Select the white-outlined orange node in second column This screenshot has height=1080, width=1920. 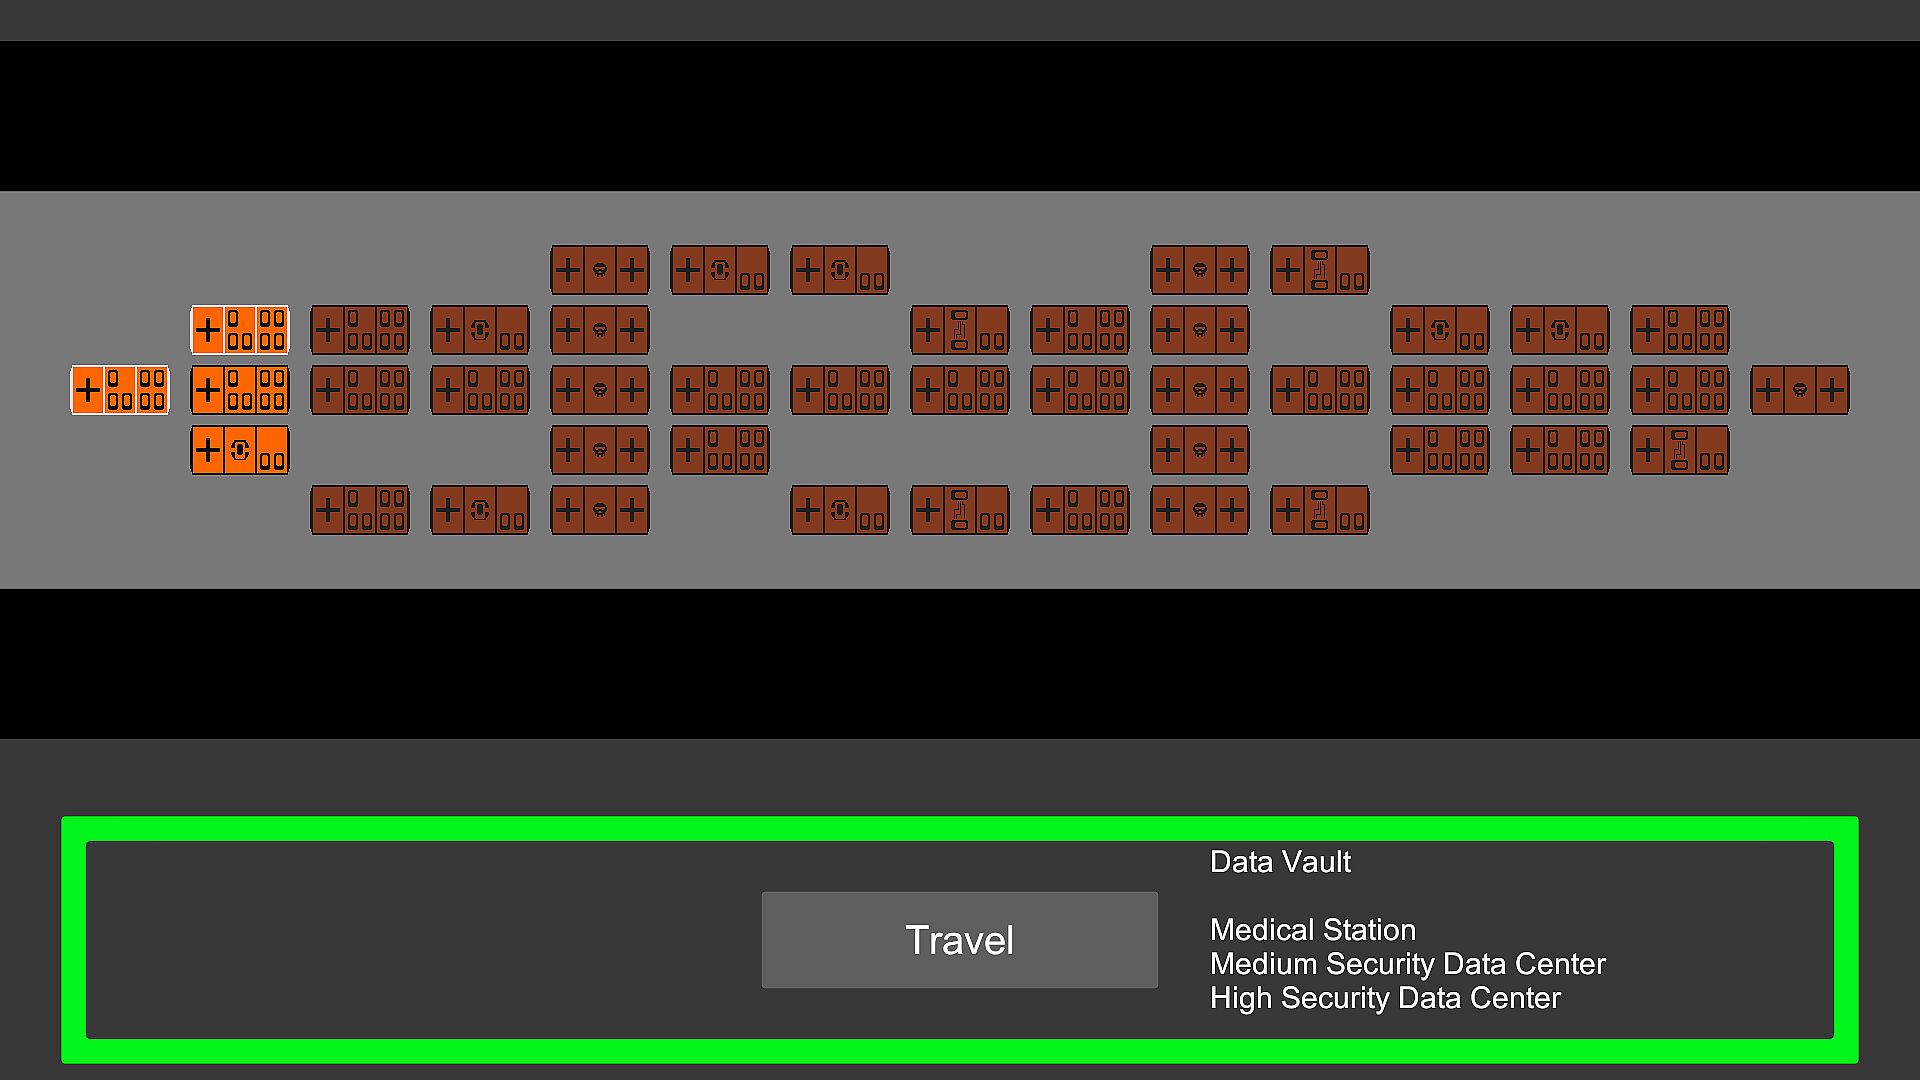click(x=240, y=330)
